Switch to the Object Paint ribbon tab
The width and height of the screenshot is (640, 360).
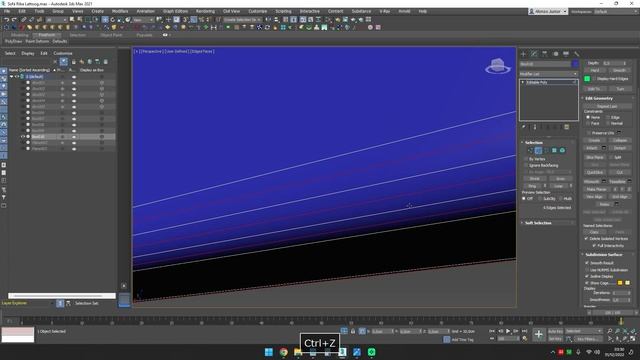click(111, 36)
